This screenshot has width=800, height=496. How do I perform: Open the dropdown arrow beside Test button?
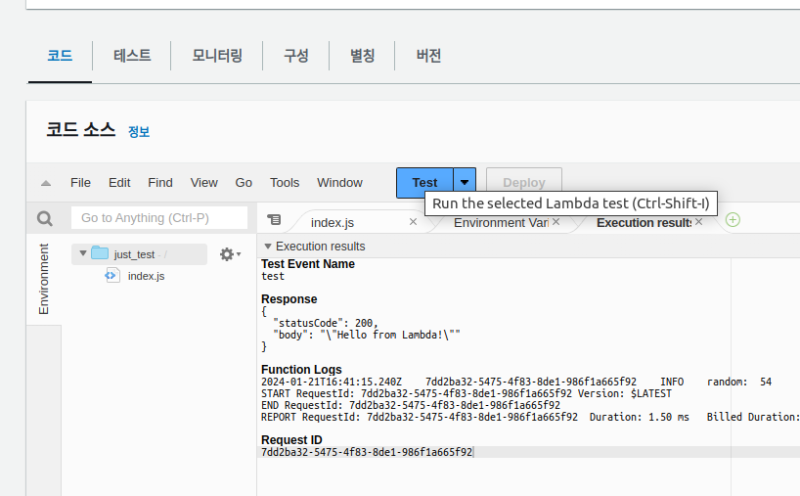pyautogui.click(x=464, y=183)
